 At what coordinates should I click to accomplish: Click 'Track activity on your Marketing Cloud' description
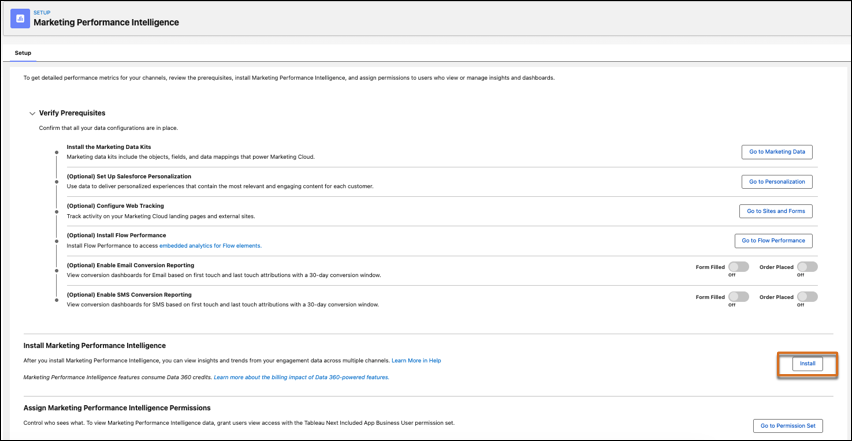pyautogui.click(x=161, y=216)
